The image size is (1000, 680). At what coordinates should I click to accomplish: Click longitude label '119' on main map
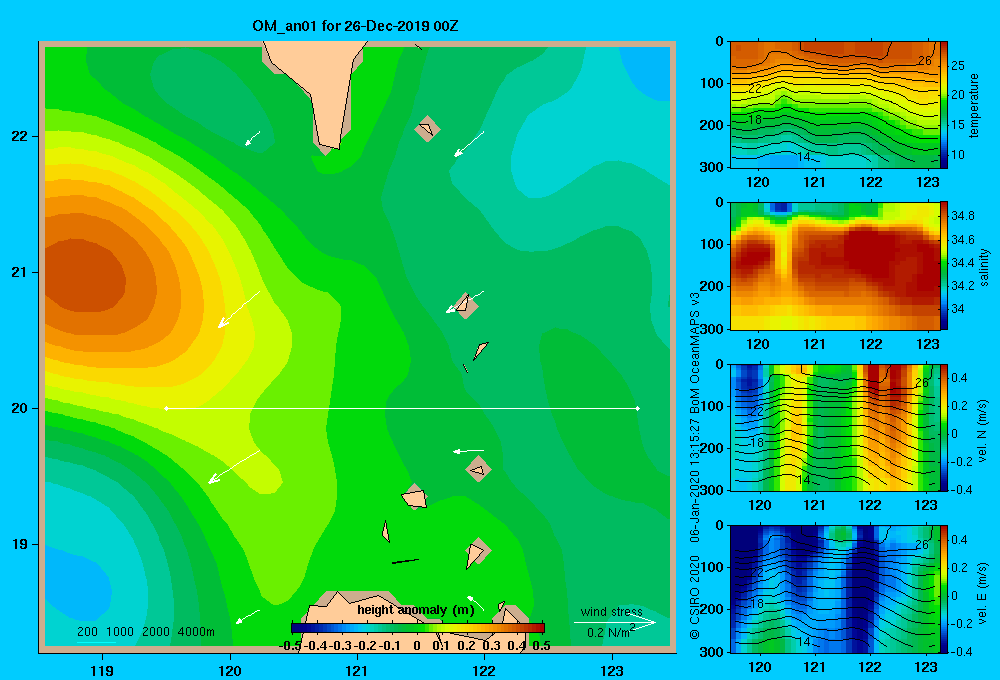coord(103,670)
